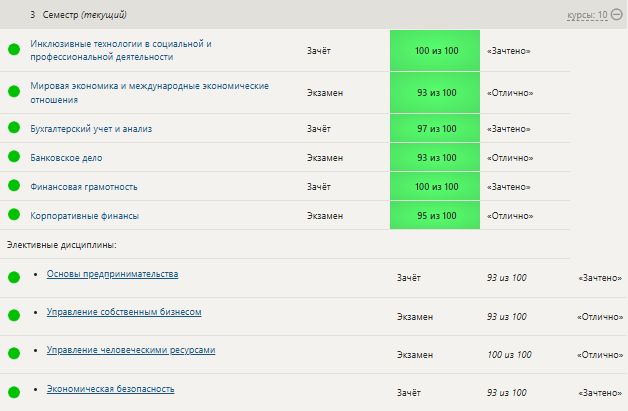Click «Зачтено» result for Бухгалтерский учет

[x=509, y=129]
